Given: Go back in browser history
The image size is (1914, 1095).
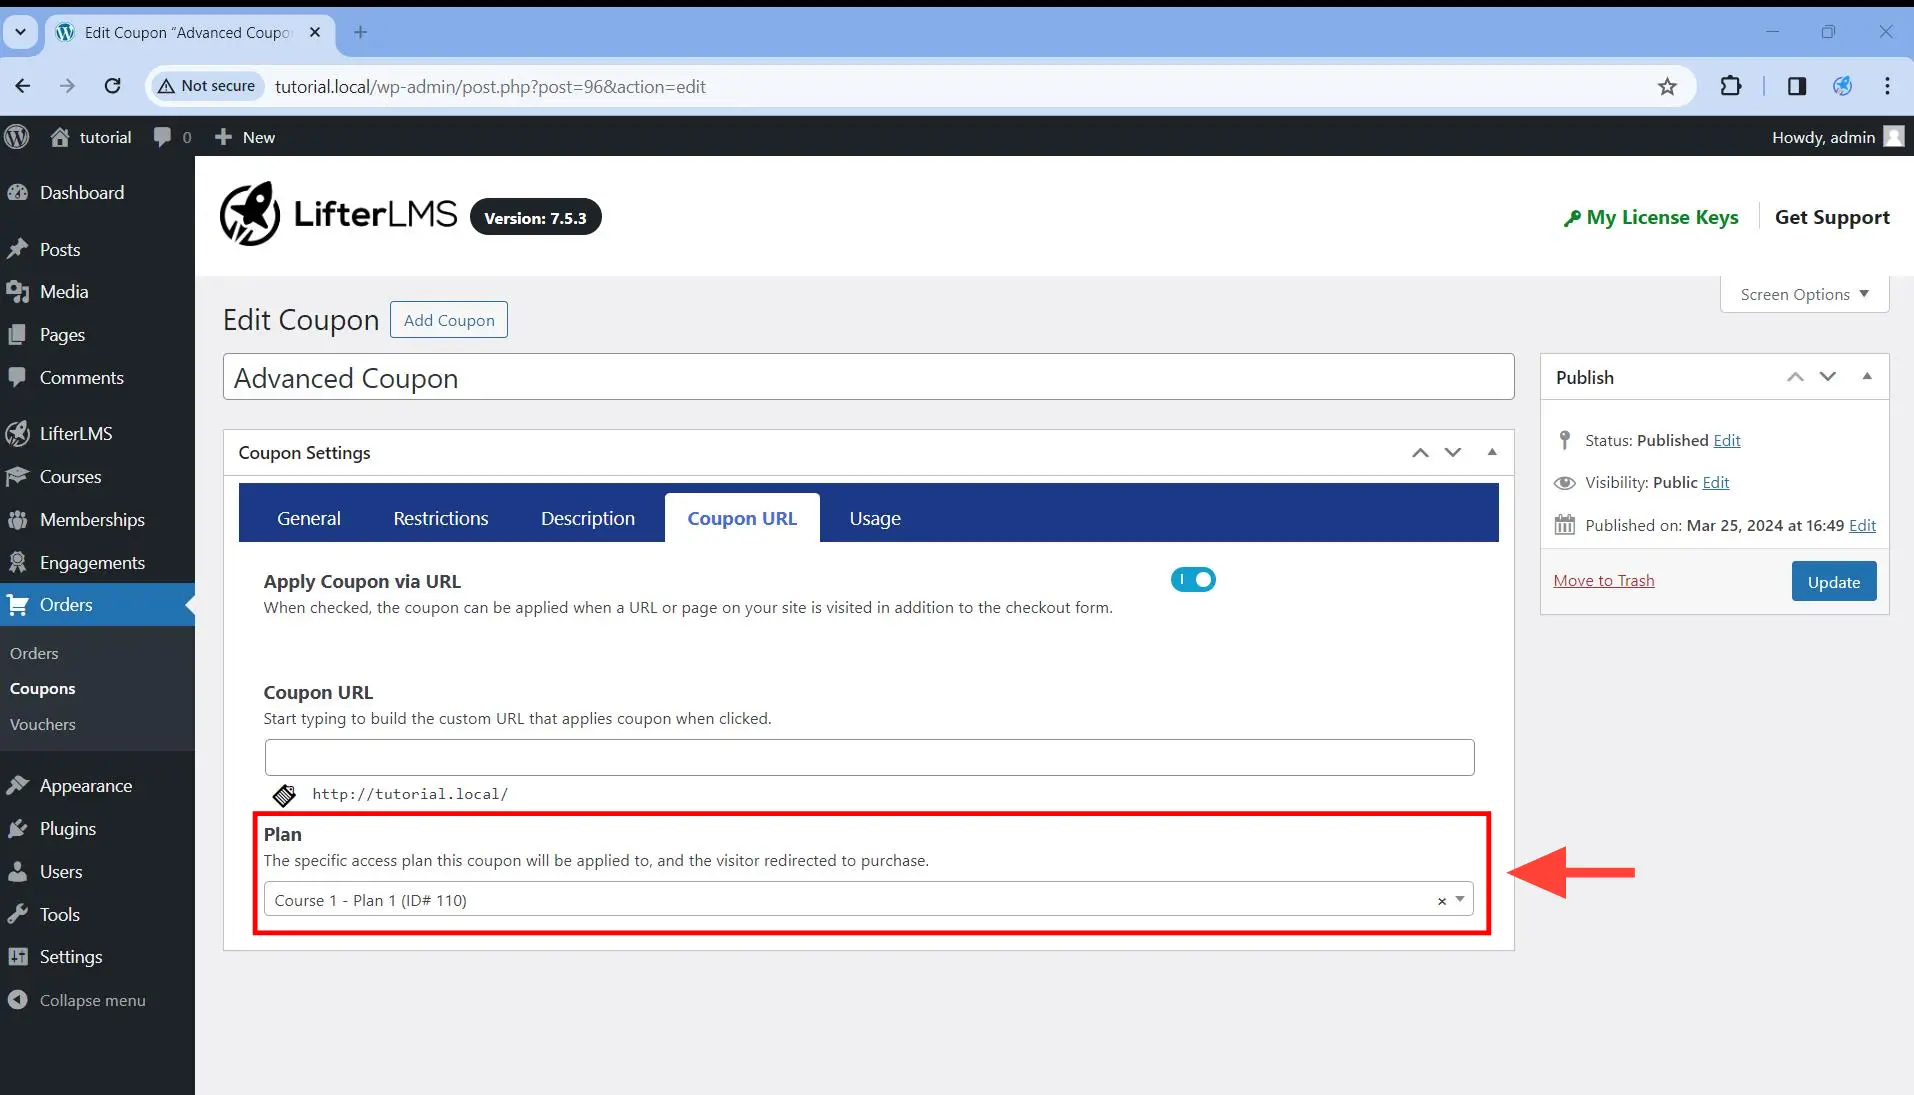Looking at the screenshot, I should (x=23, y=86).
